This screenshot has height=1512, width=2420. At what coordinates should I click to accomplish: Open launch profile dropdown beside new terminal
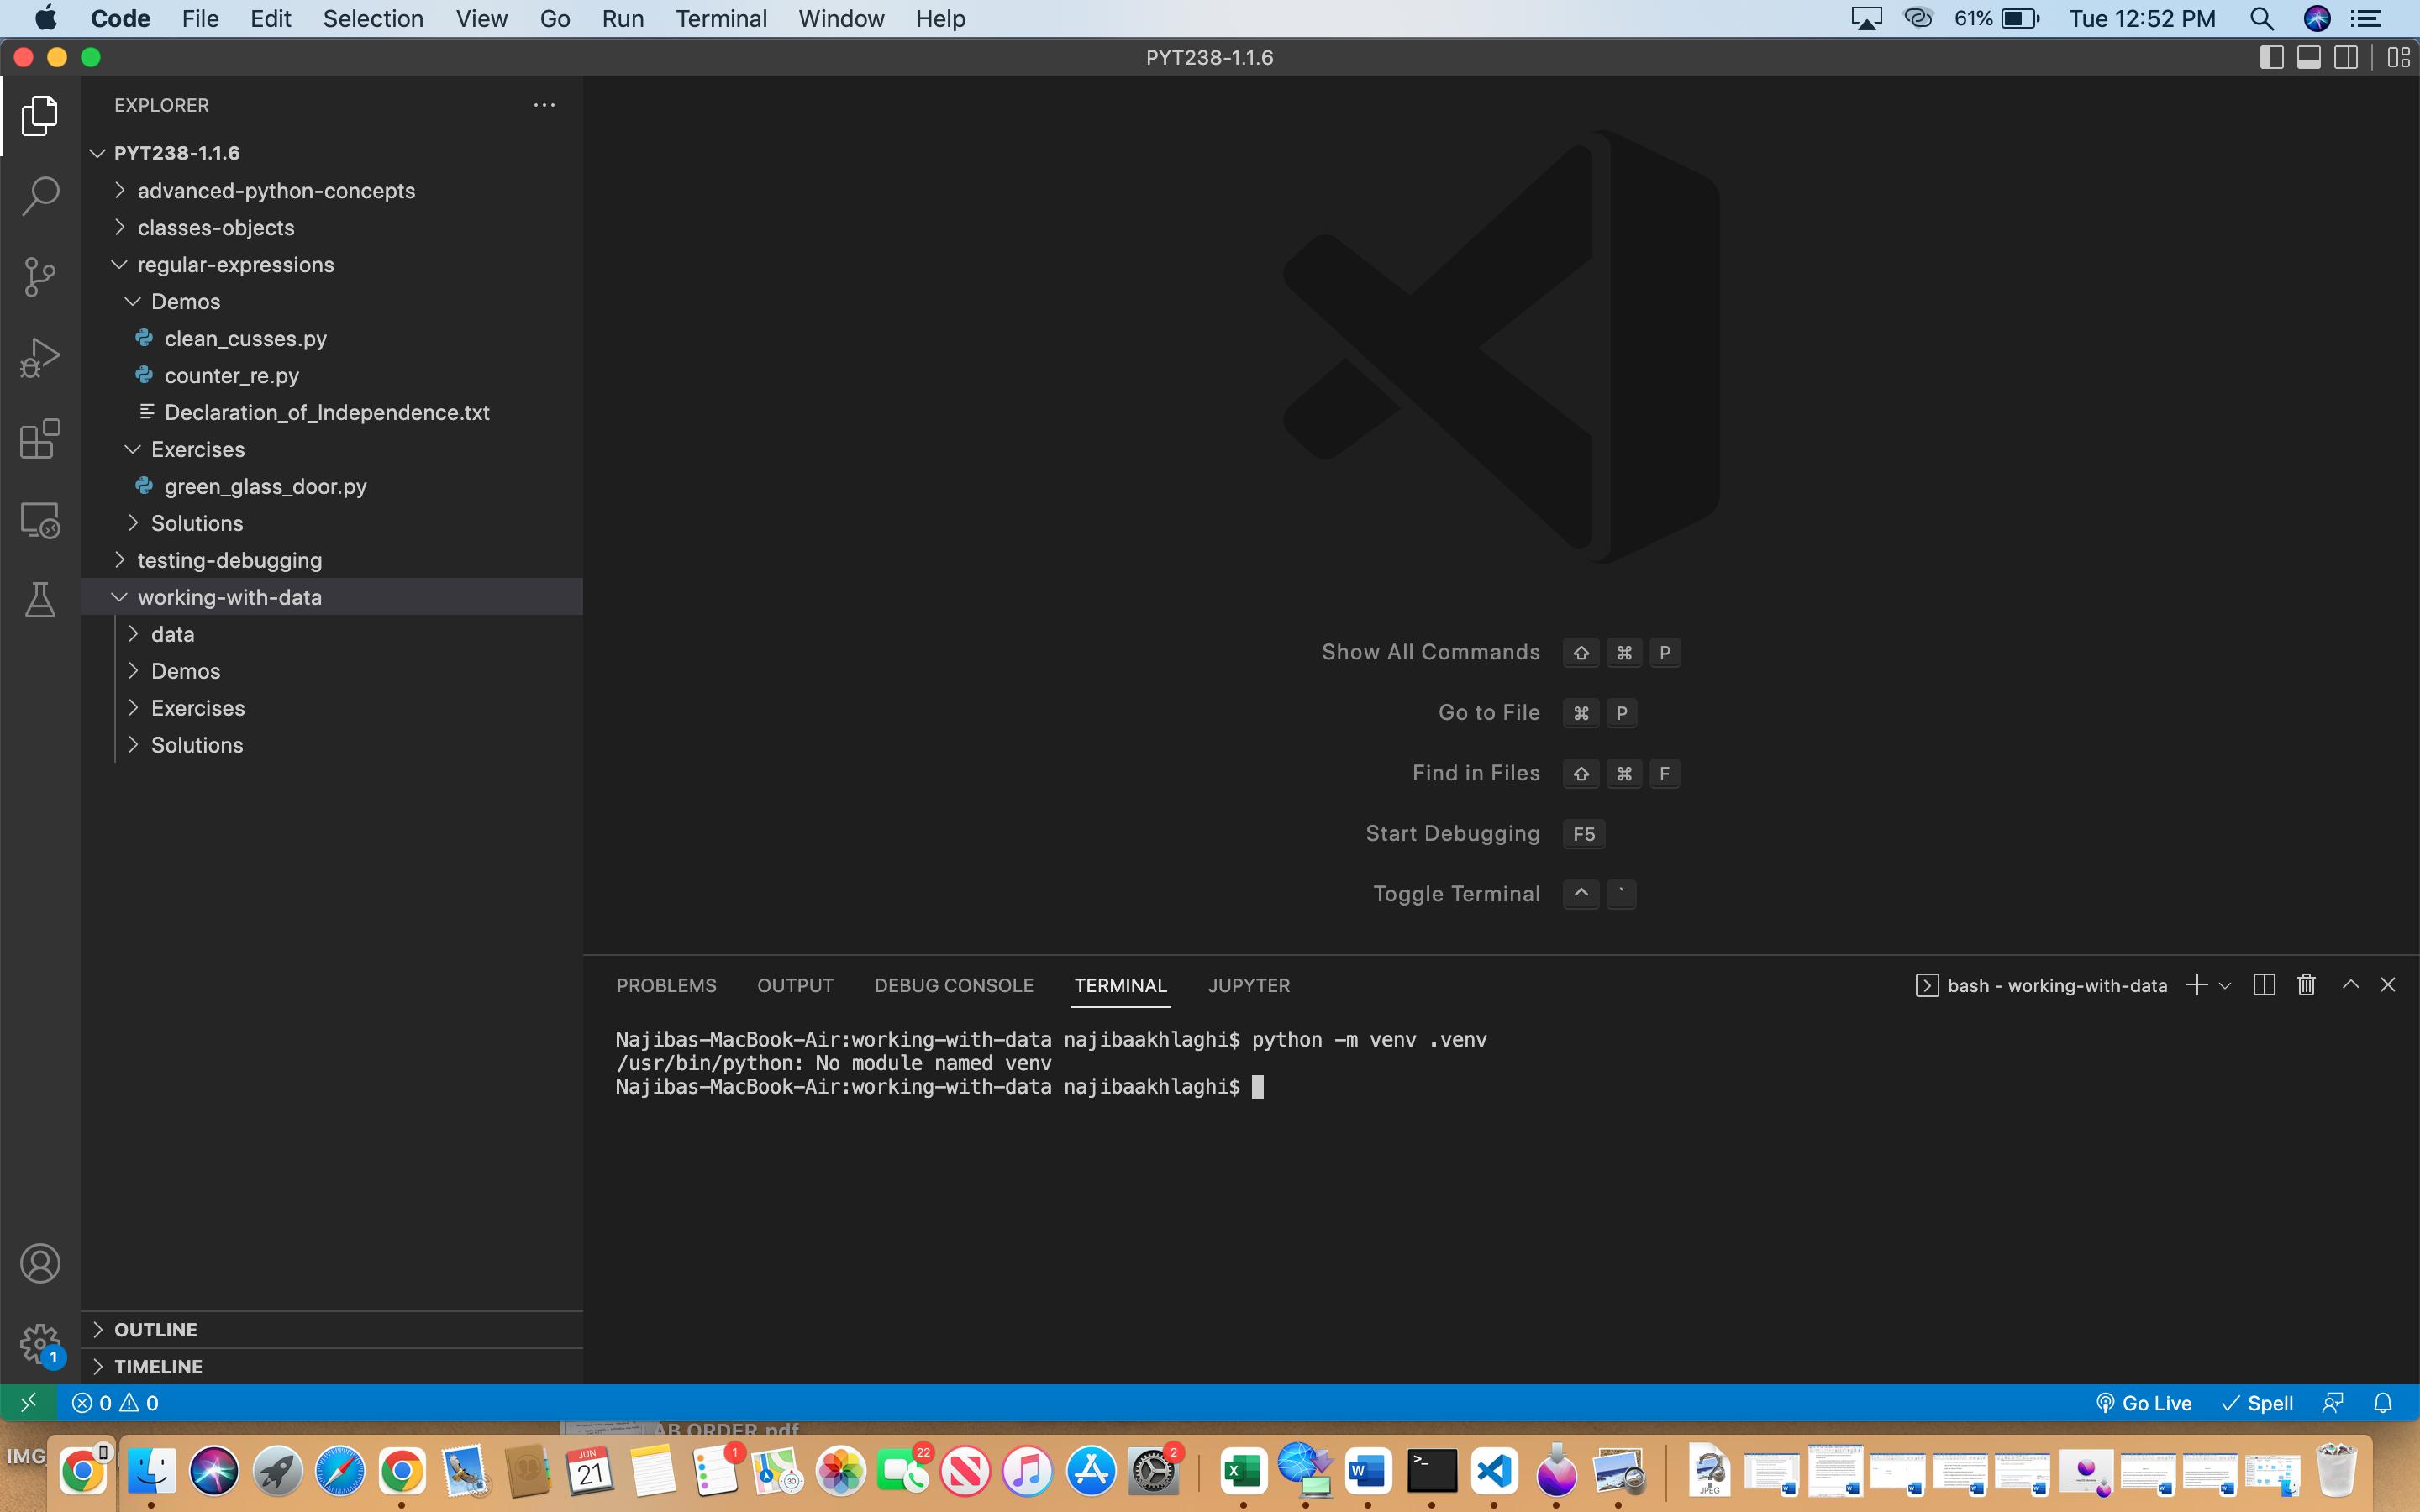click(2225, 985)
